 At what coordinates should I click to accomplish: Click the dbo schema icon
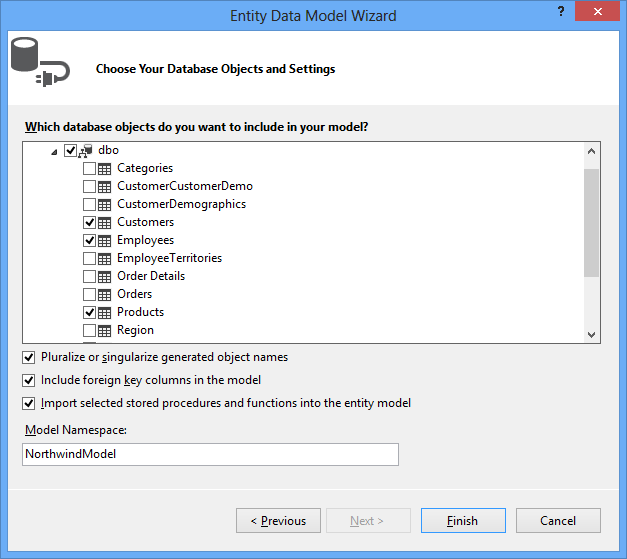pos(86,150)
